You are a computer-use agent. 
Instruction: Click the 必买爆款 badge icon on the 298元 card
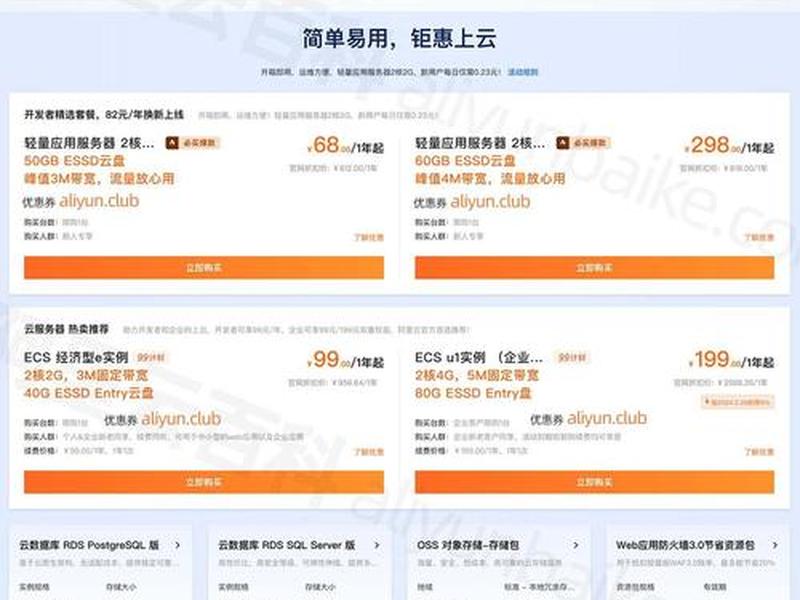pyautogui.click(x=563, y=143)
